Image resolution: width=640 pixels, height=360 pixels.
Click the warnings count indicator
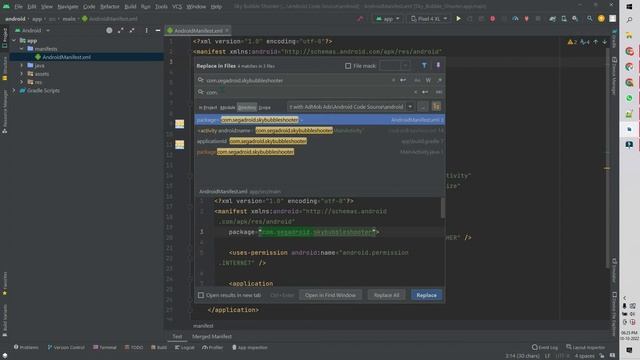coord(572,42)
